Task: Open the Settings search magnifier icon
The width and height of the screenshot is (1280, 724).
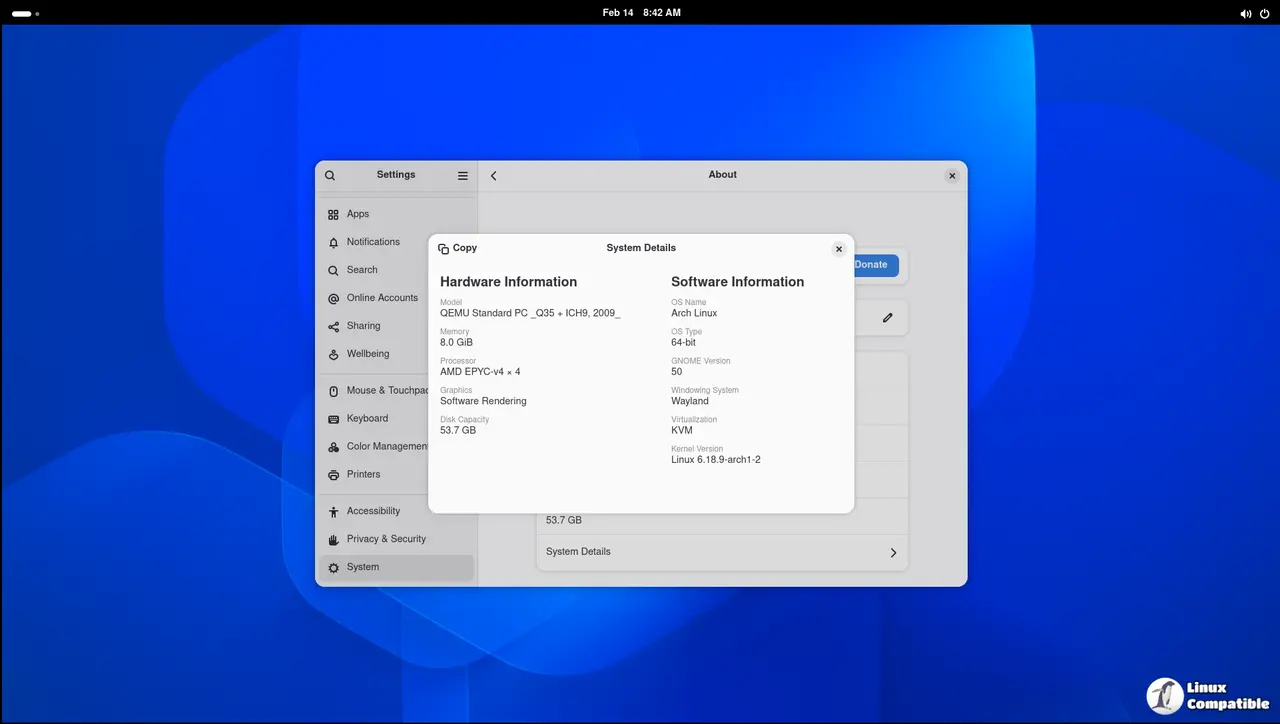Action: (330, 176)
